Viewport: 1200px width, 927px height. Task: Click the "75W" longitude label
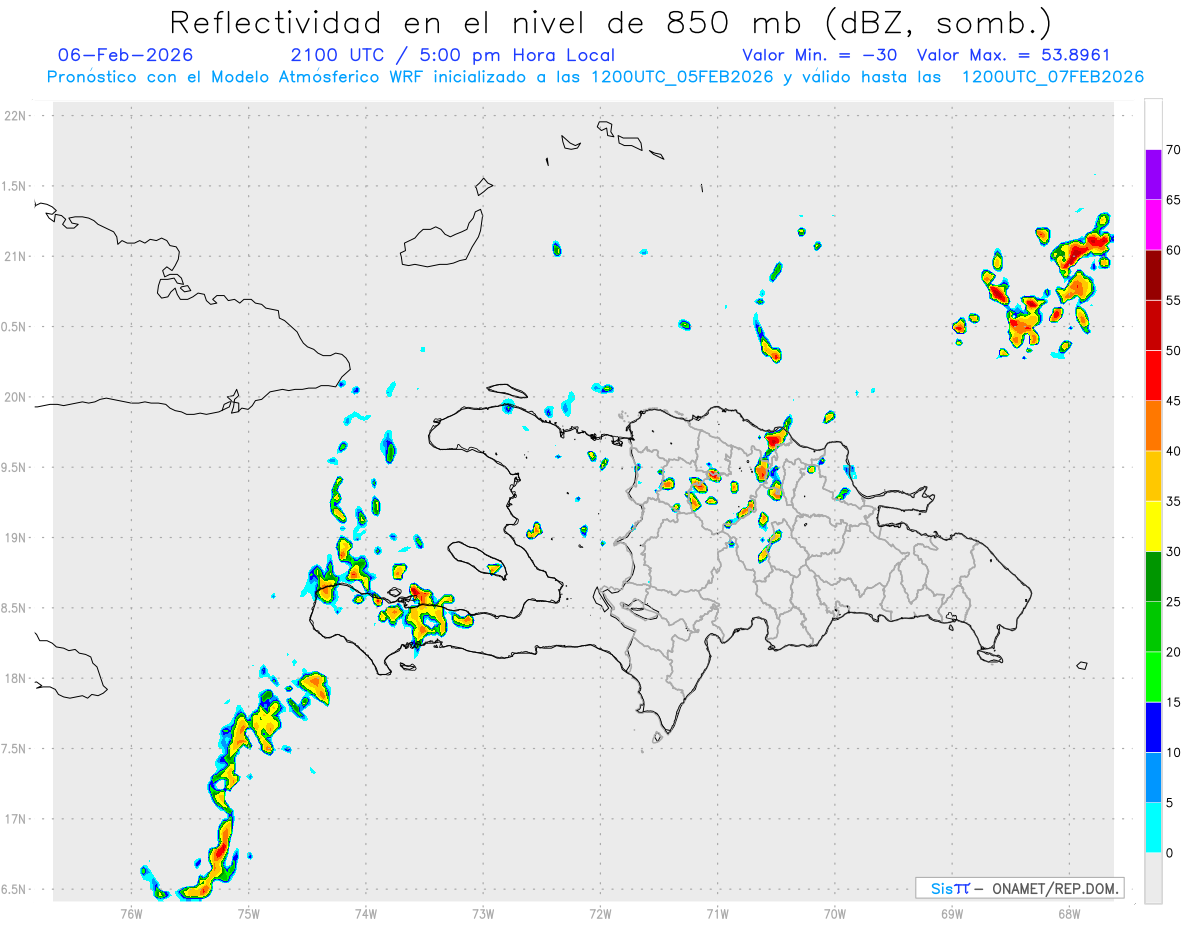249,914
